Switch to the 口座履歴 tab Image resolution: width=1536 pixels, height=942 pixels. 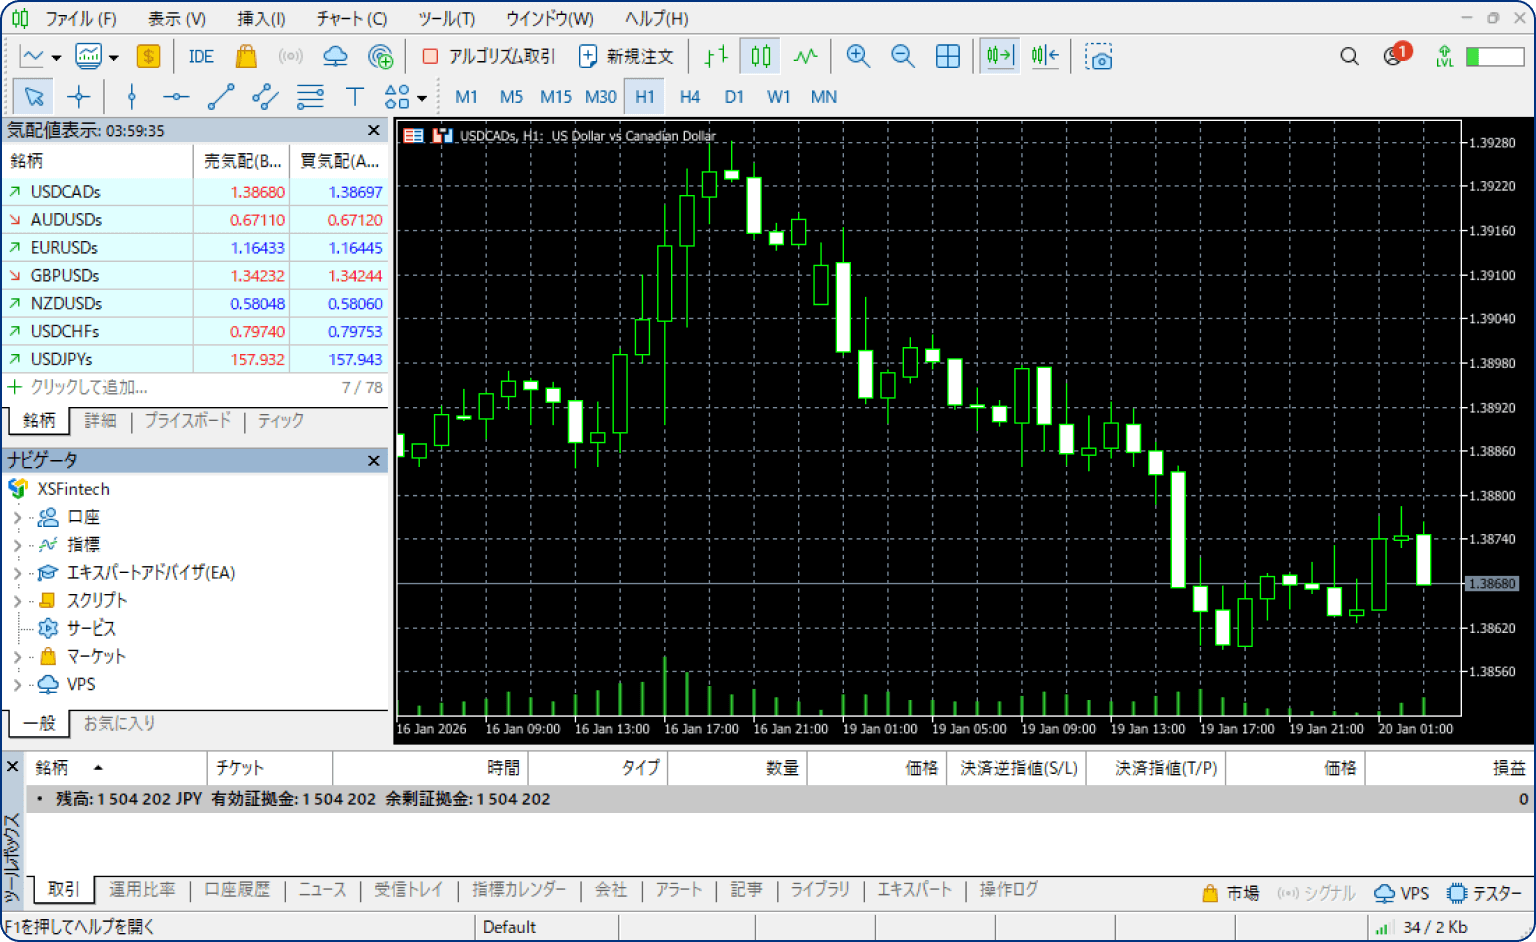(237, 889)
